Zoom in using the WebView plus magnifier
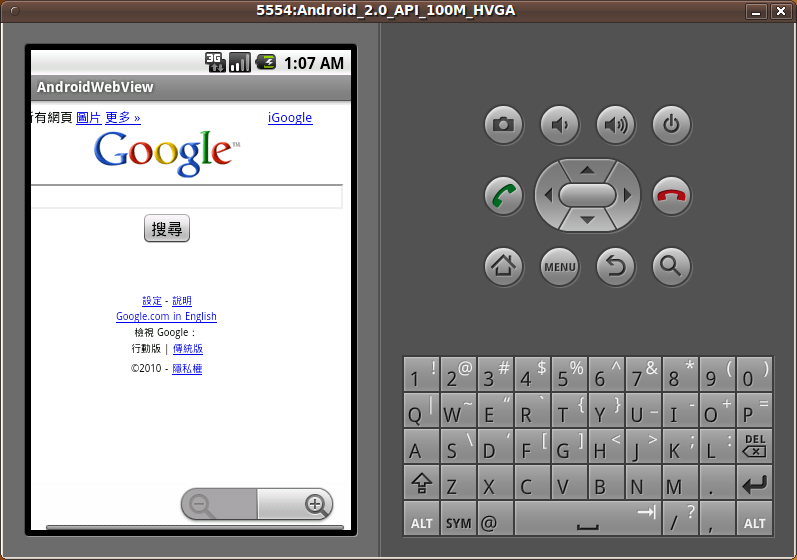797x560 pixels. 295,504
